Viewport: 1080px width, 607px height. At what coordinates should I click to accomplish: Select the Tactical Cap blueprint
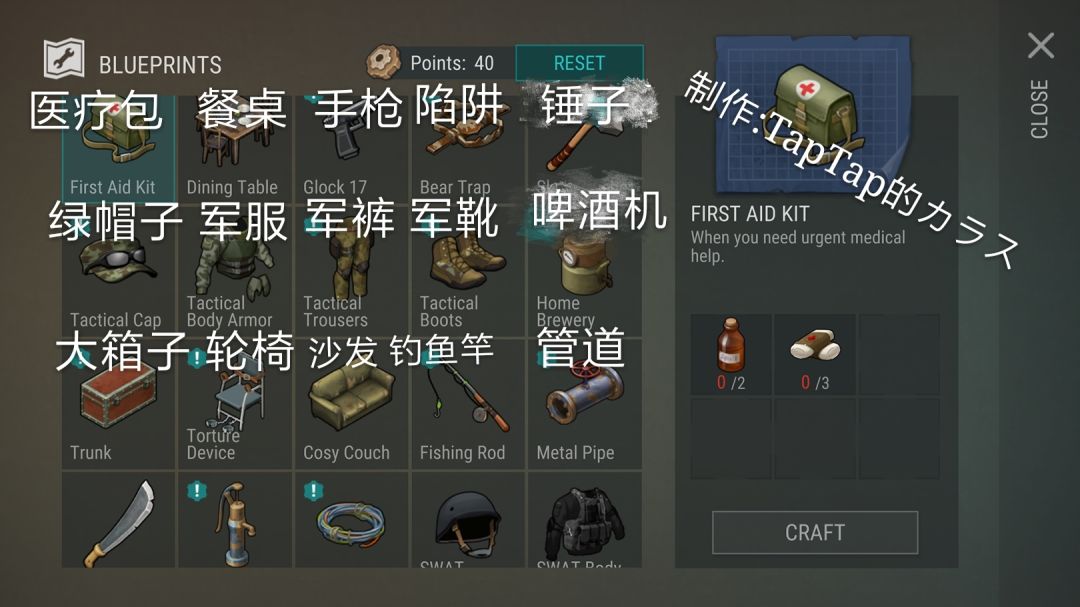click(118, 271)
